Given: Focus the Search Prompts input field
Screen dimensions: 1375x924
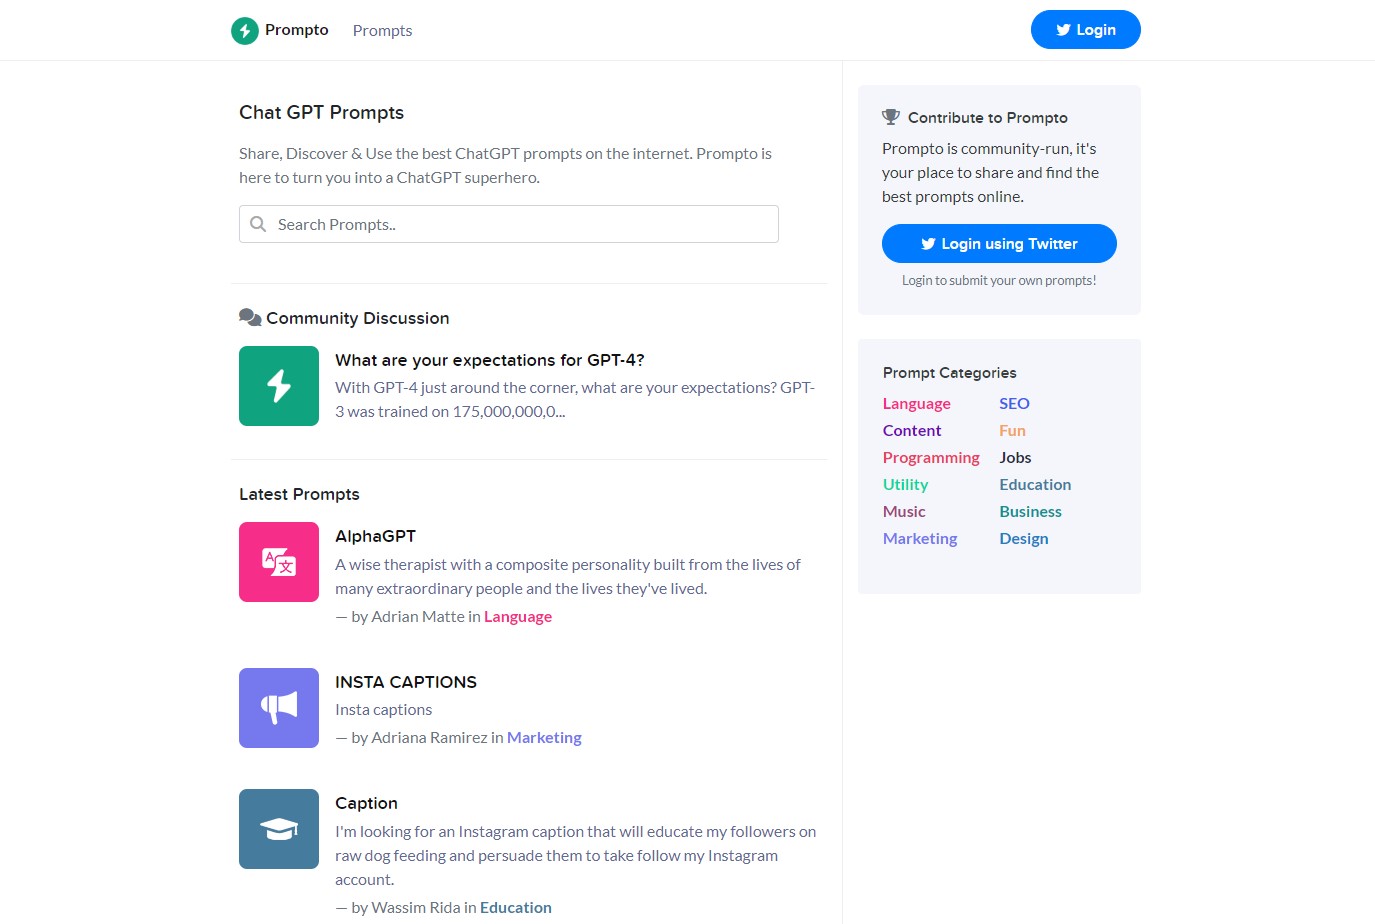Looking at the screenshot, I should (x=509, y=224).
